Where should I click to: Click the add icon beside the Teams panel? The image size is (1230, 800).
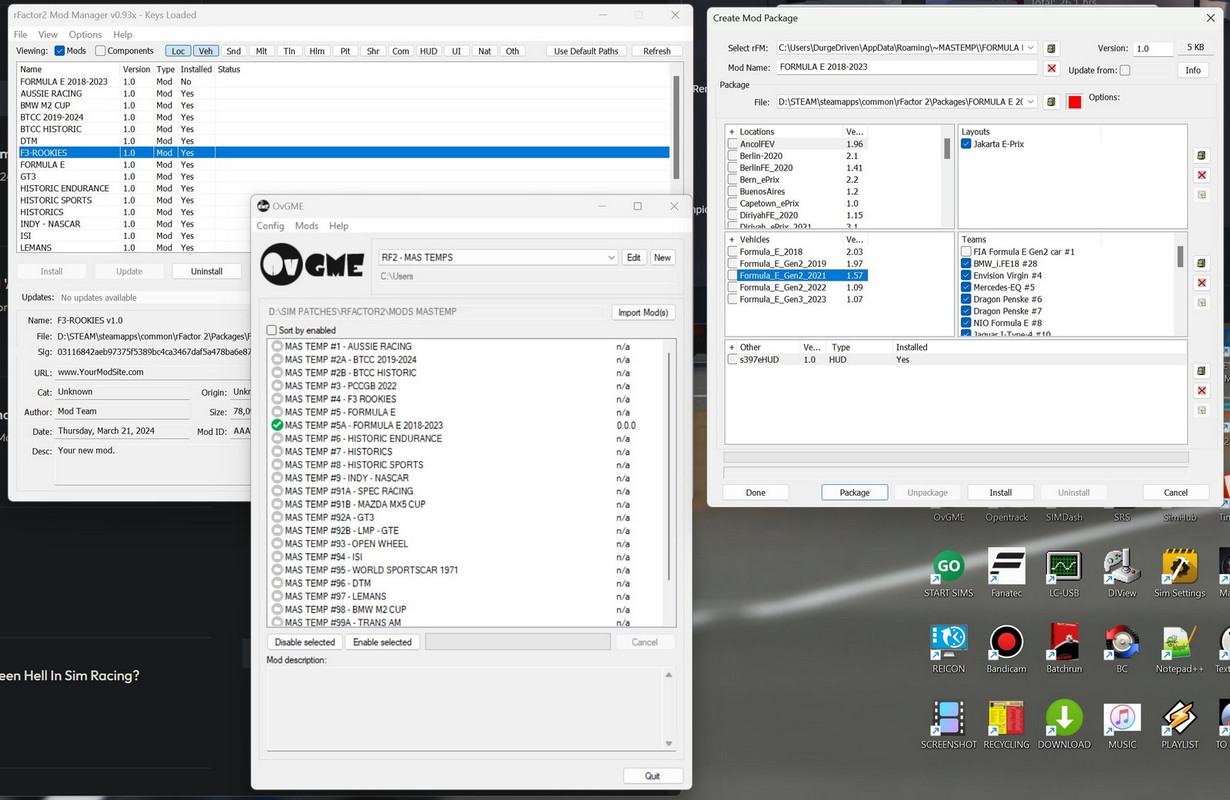[1202, 263]
